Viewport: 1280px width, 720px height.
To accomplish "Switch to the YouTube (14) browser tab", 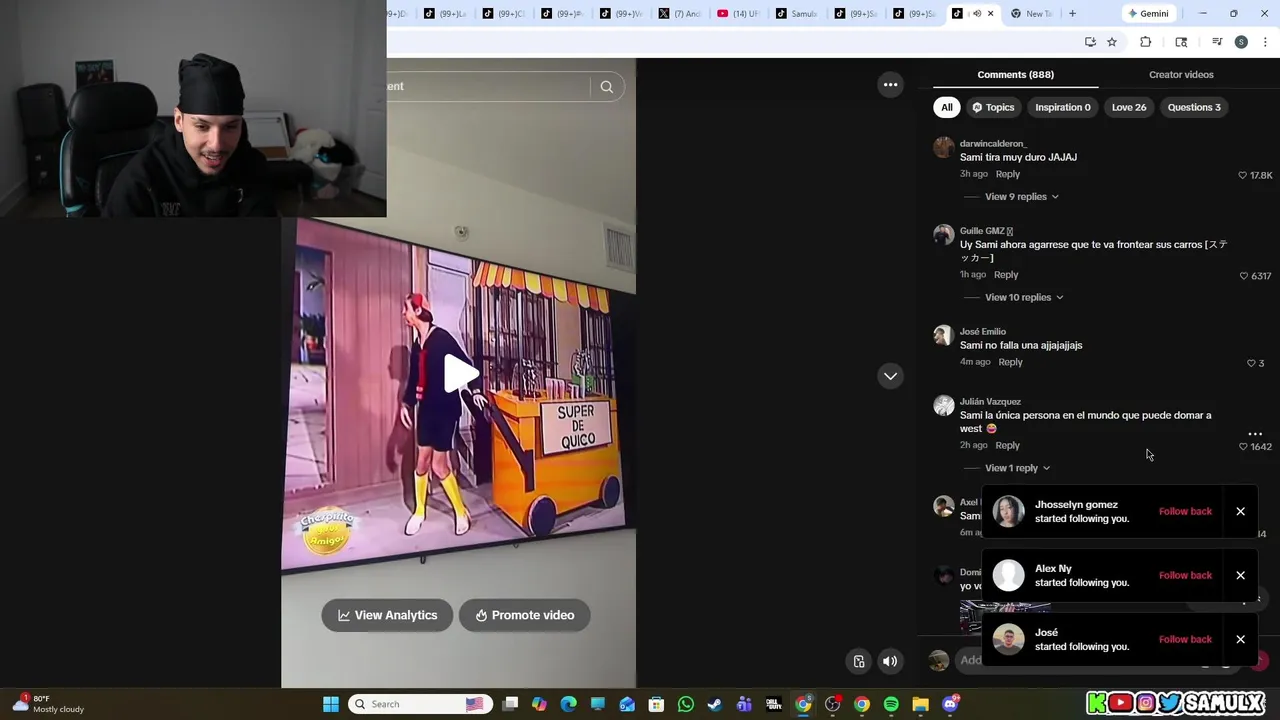I will 739,14.
